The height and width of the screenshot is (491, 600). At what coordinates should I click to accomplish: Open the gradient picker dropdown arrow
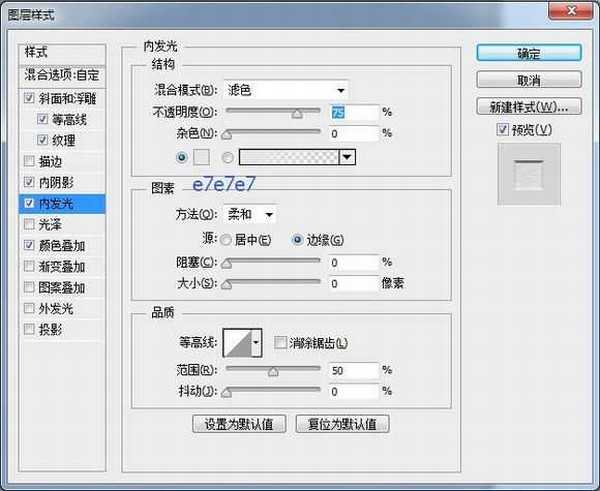coord(347,156)
